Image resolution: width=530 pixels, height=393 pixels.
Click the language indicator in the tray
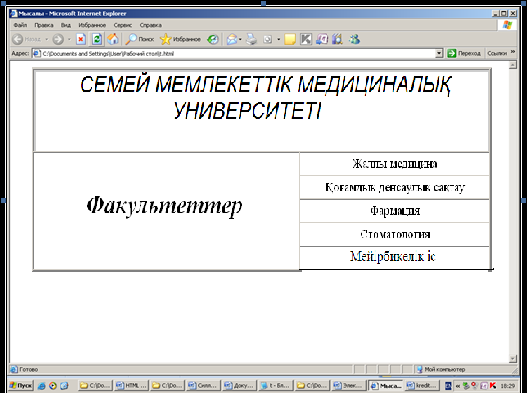pyautogui.click(x=448, y=386)
